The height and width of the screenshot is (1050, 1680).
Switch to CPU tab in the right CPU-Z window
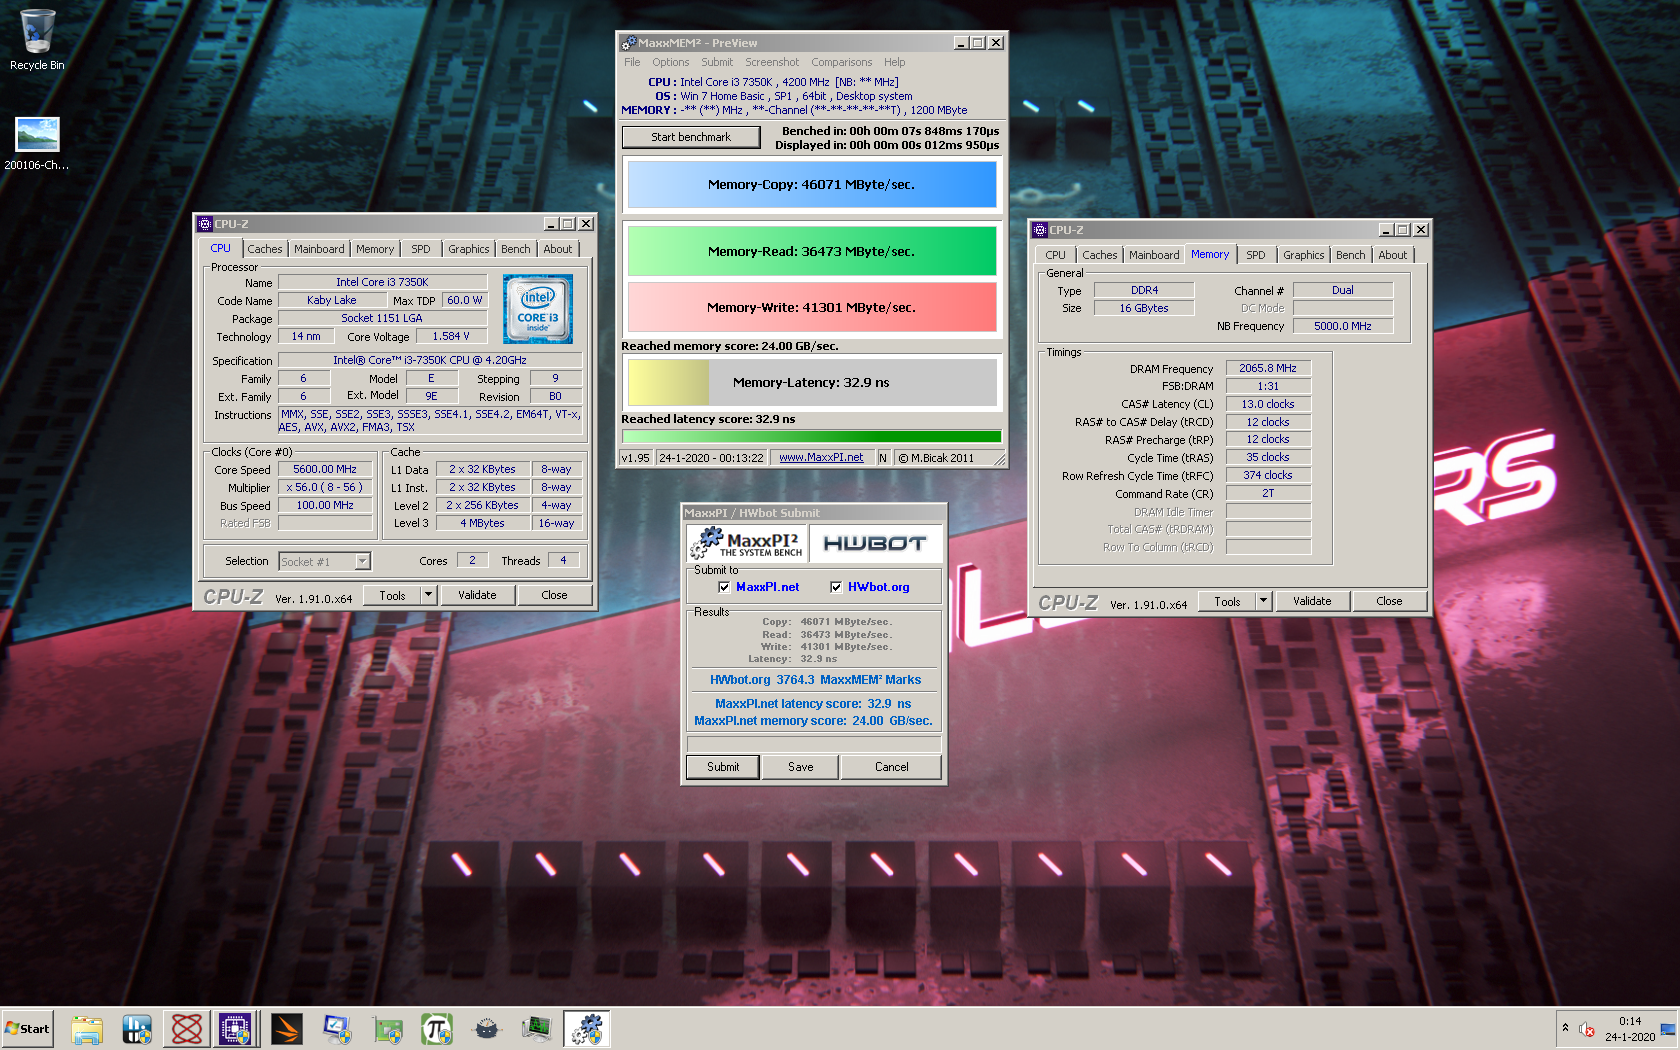pos(1056,255)
